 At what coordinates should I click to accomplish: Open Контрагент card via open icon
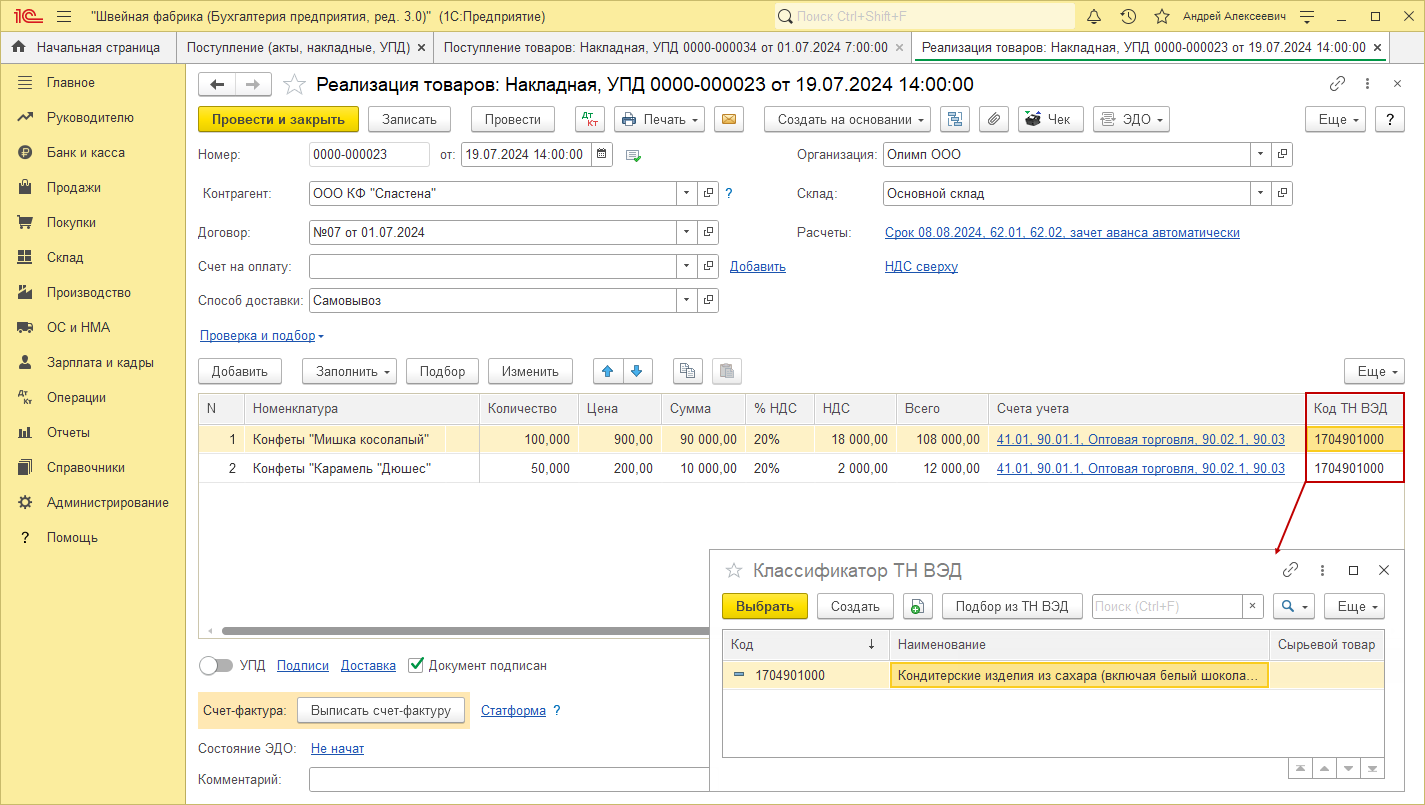click(709, 193)
